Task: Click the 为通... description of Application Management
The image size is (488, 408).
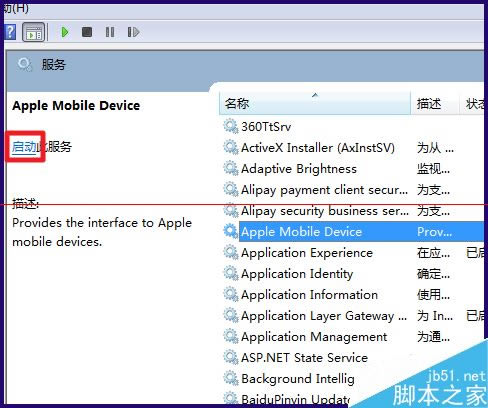Action: [x=433, y=337]
